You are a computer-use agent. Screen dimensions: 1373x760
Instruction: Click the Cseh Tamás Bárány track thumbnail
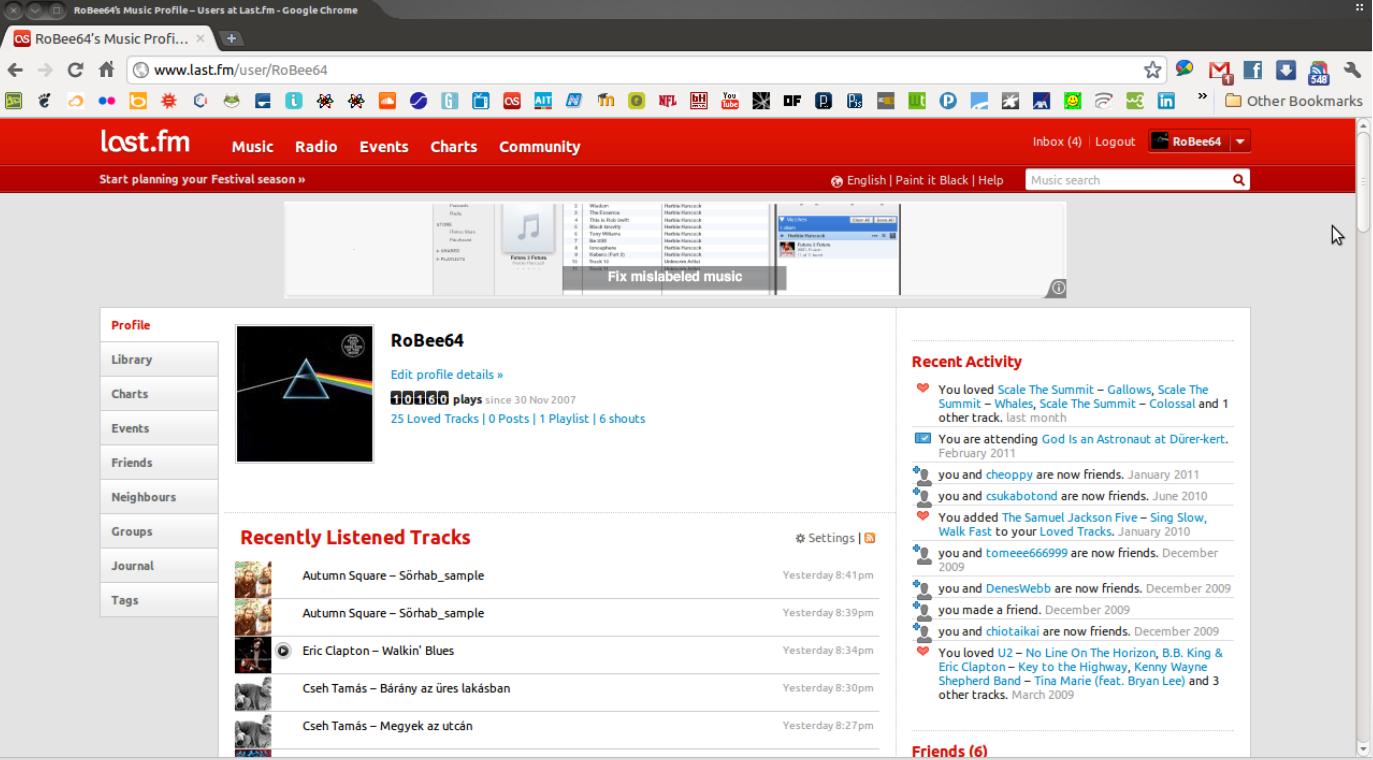pyautogui.click(x=253, y=694)
